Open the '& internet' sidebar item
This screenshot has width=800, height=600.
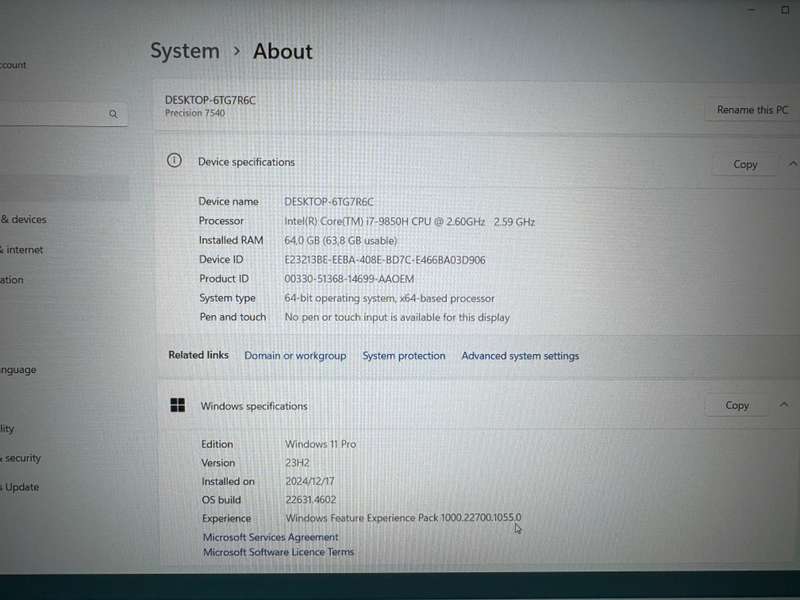[x=21, y=249]
